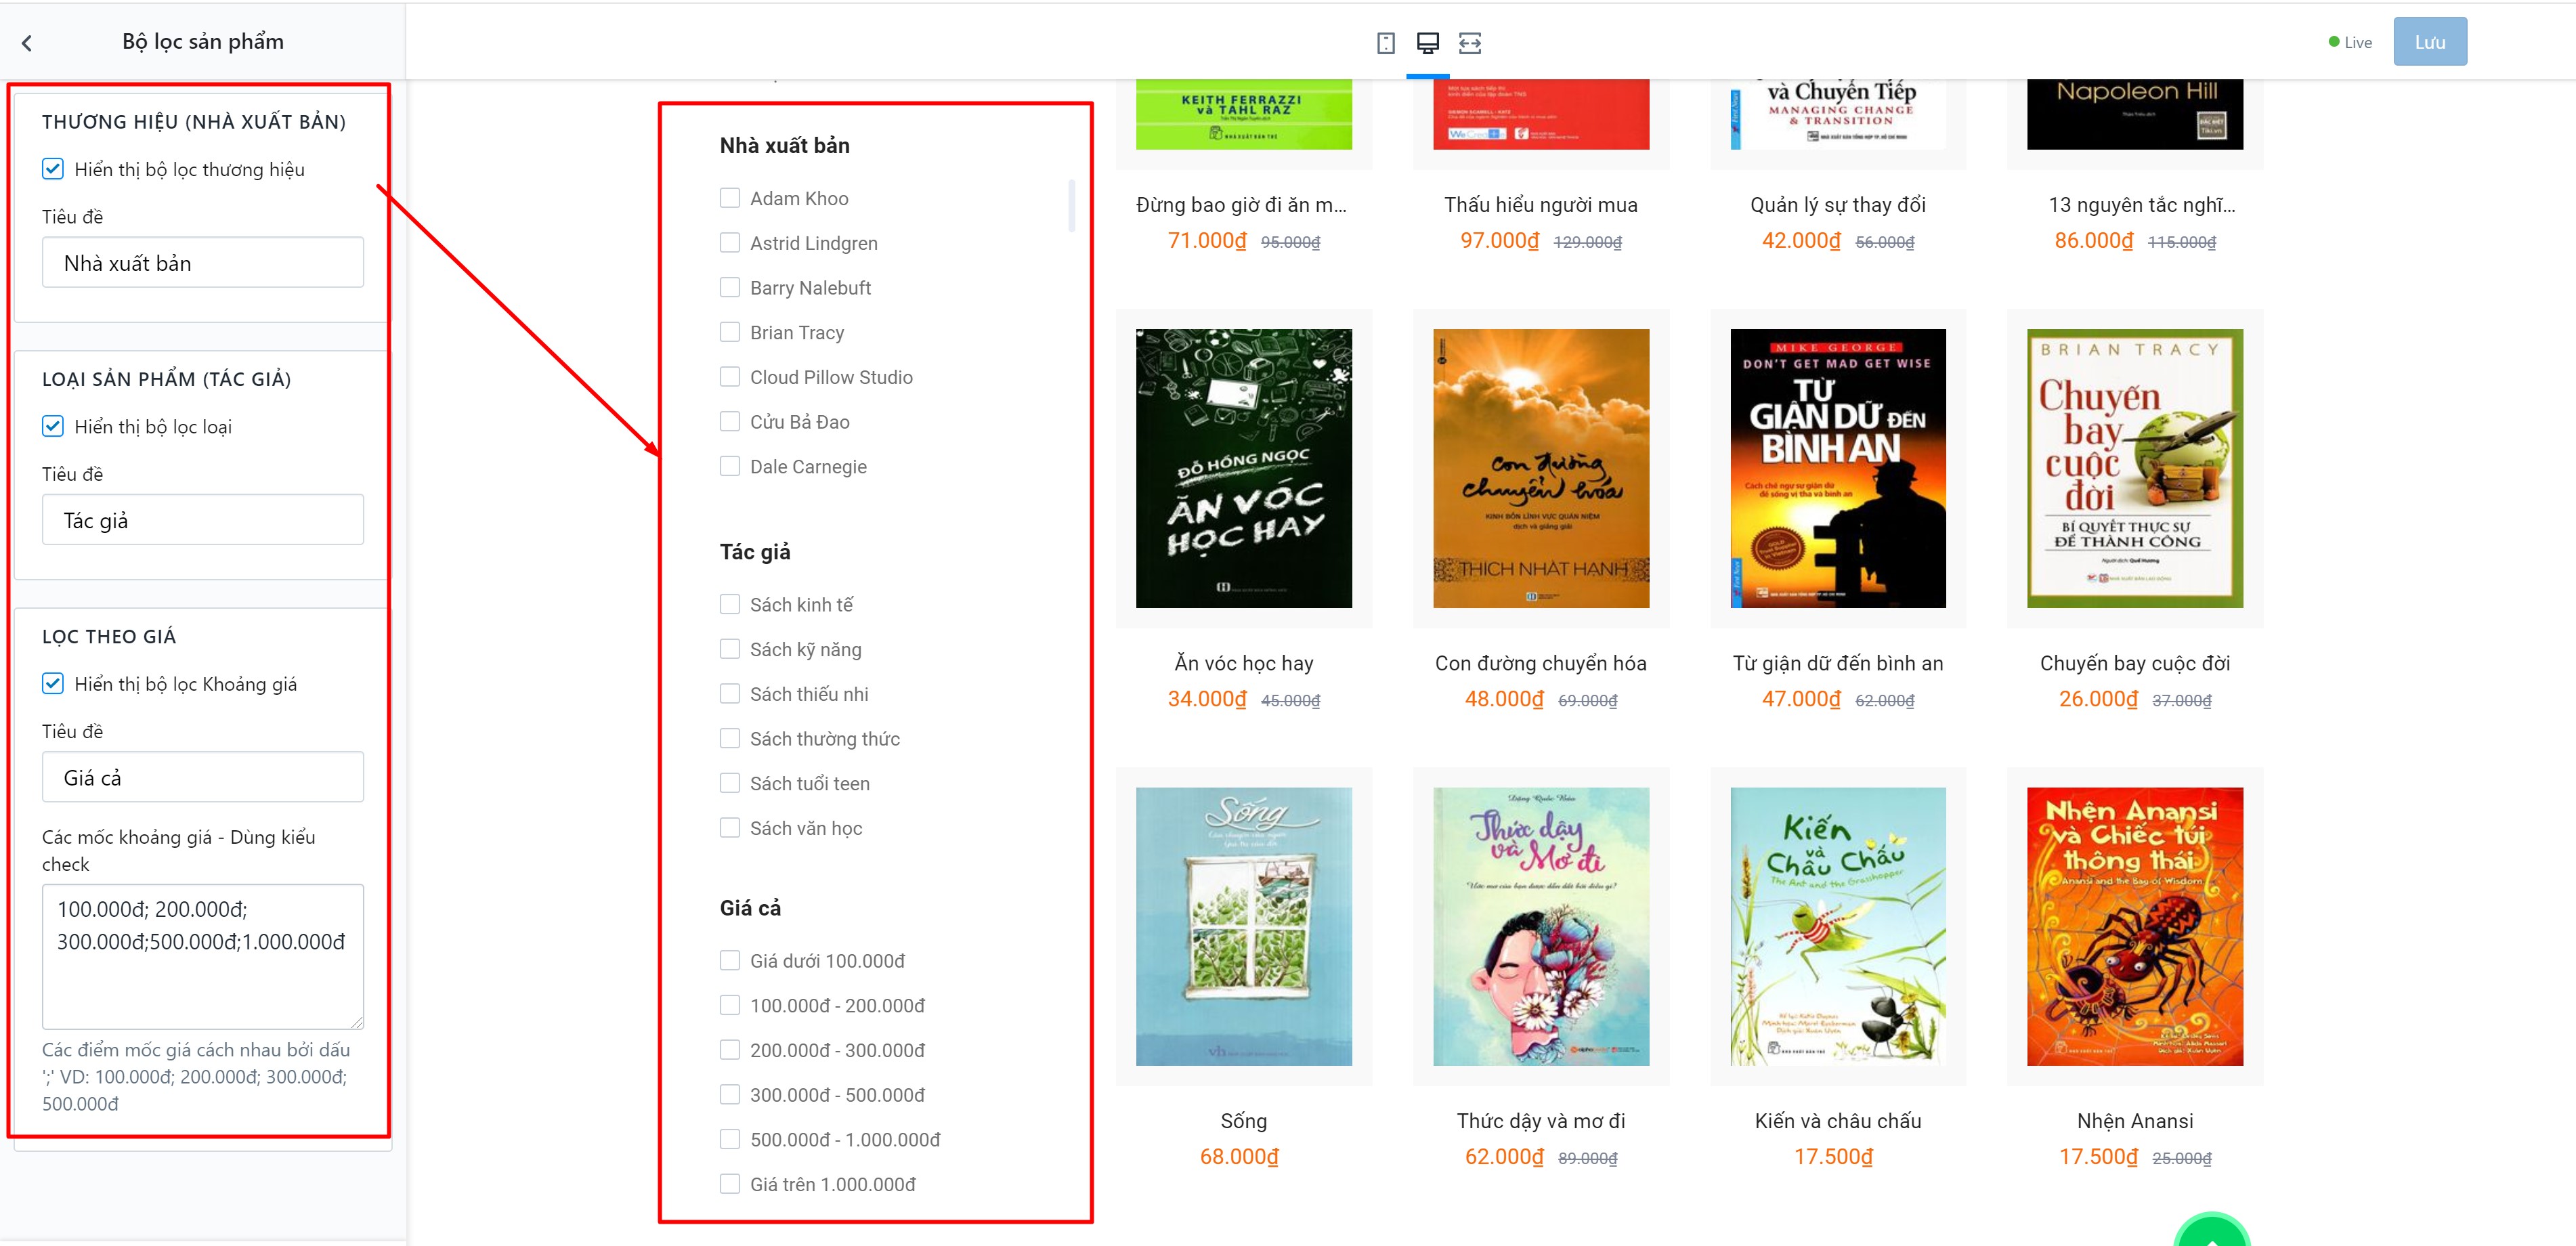The image size is (2576, 1246).
Task: Toggle the fullwidth preview icon
Action: [1469, 43]
